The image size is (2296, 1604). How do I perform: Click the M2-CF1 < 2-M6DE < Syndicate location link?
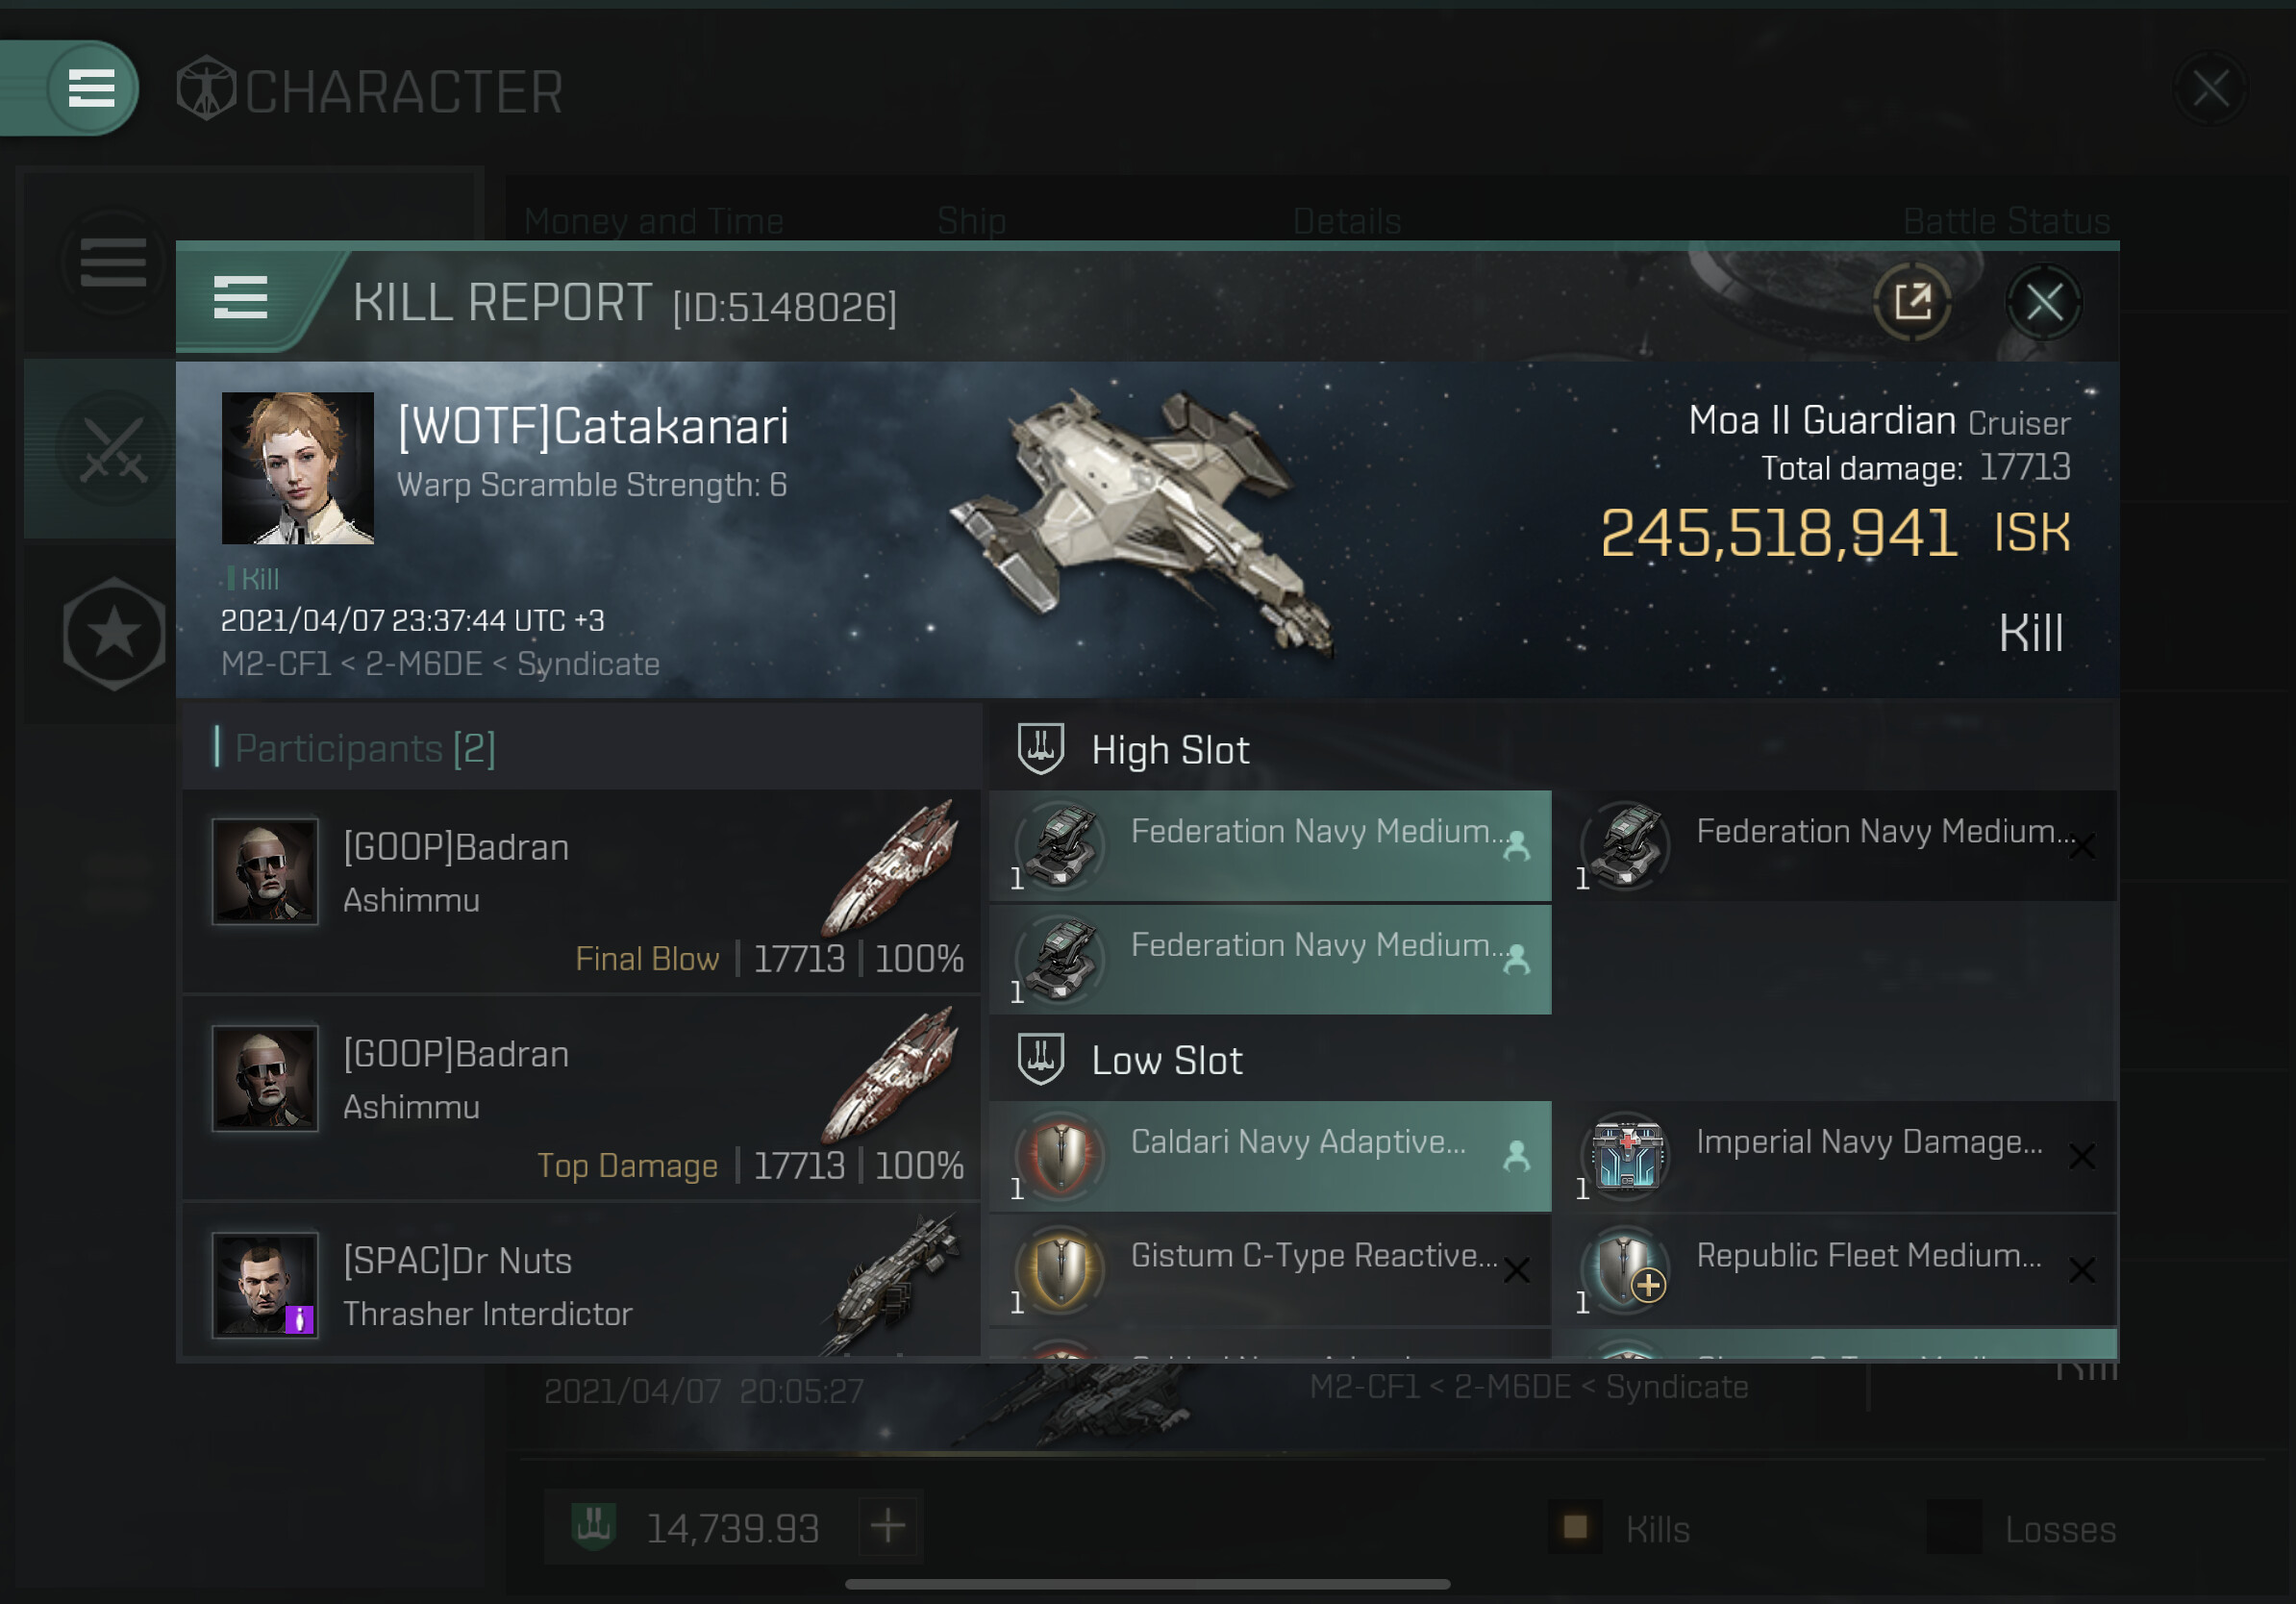(x=440, y=664)
